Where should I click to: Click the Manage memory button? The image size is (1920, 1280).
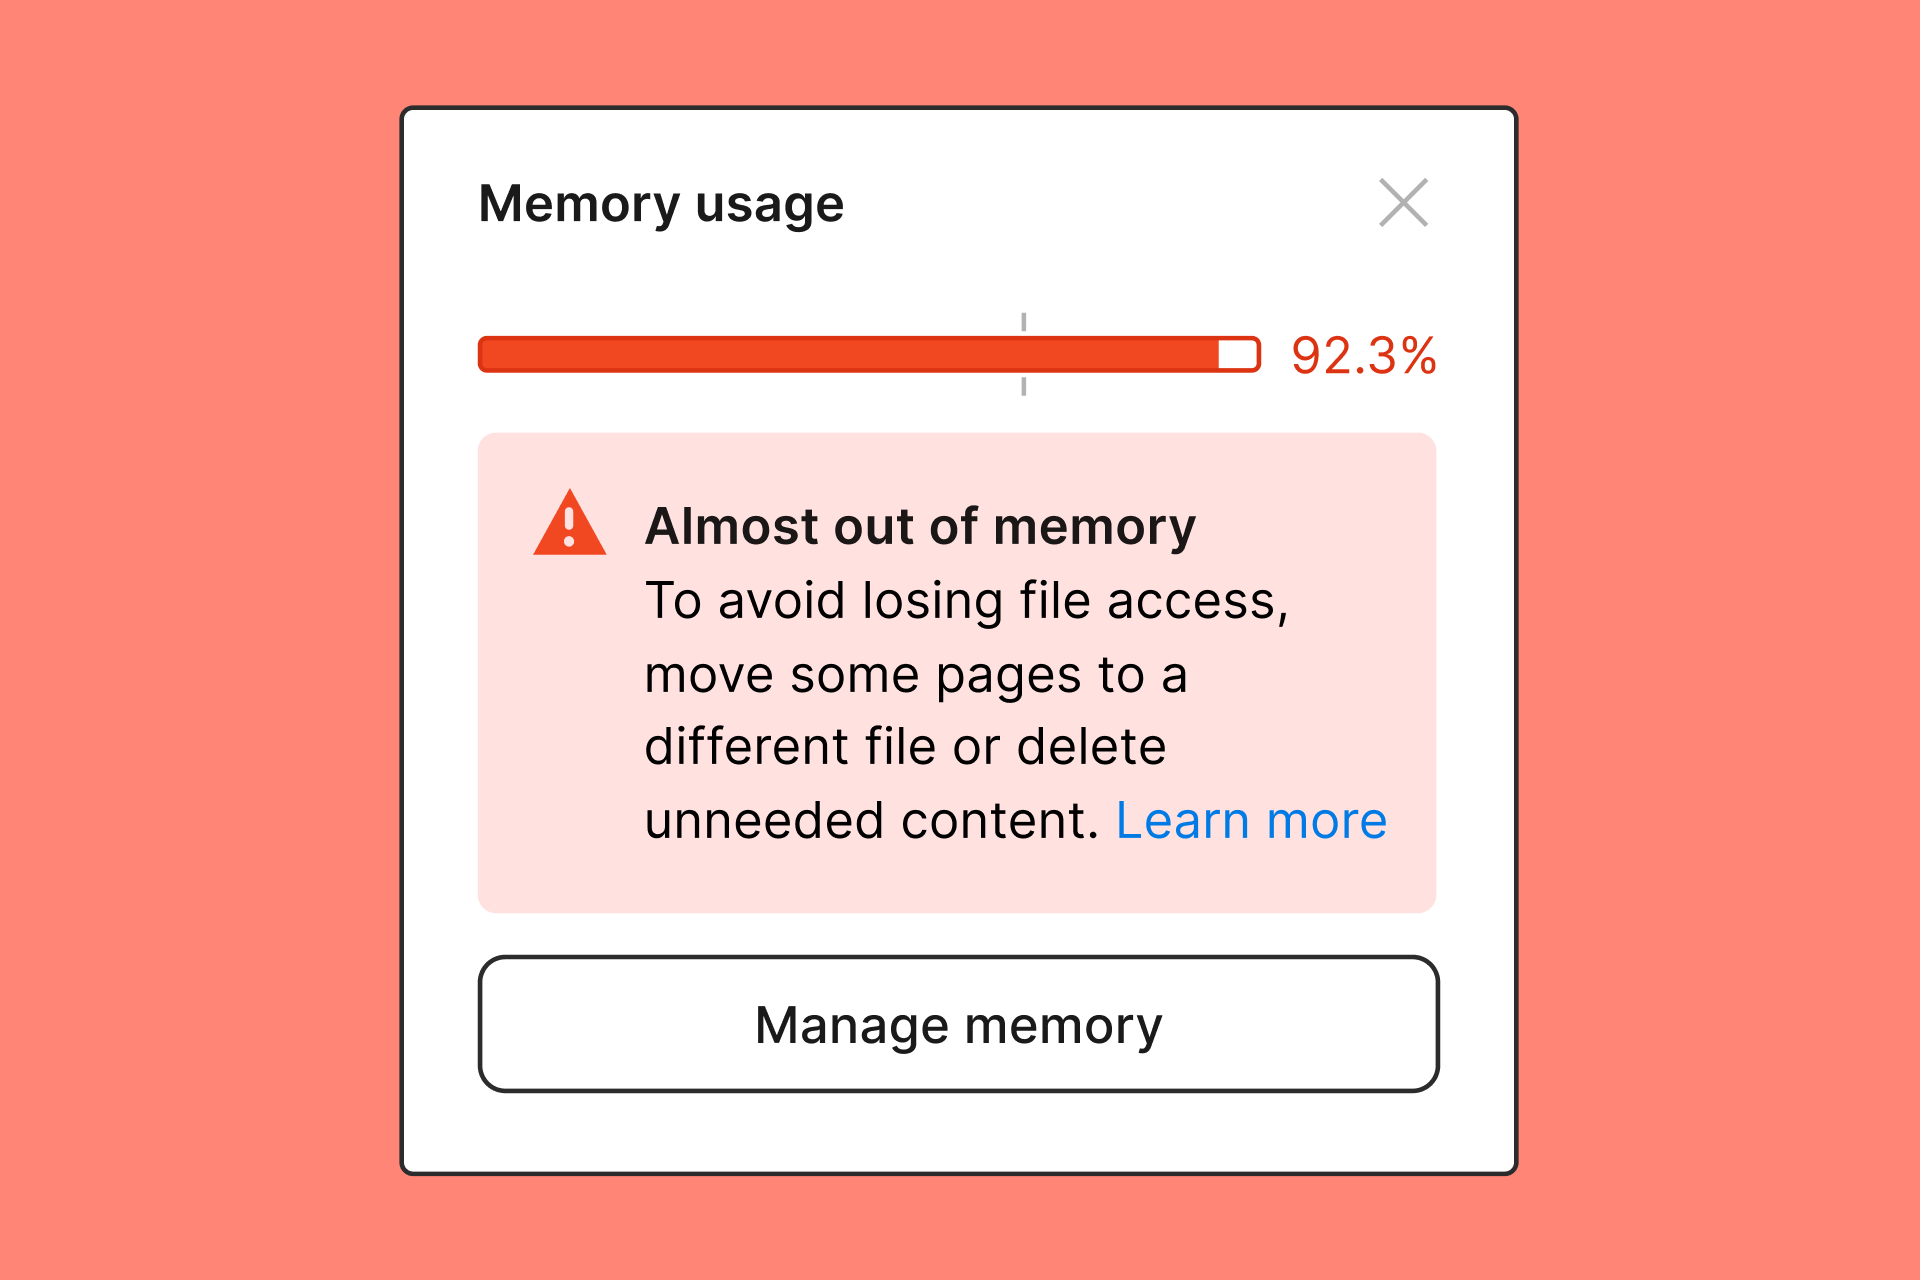[x=958, y=1024]
